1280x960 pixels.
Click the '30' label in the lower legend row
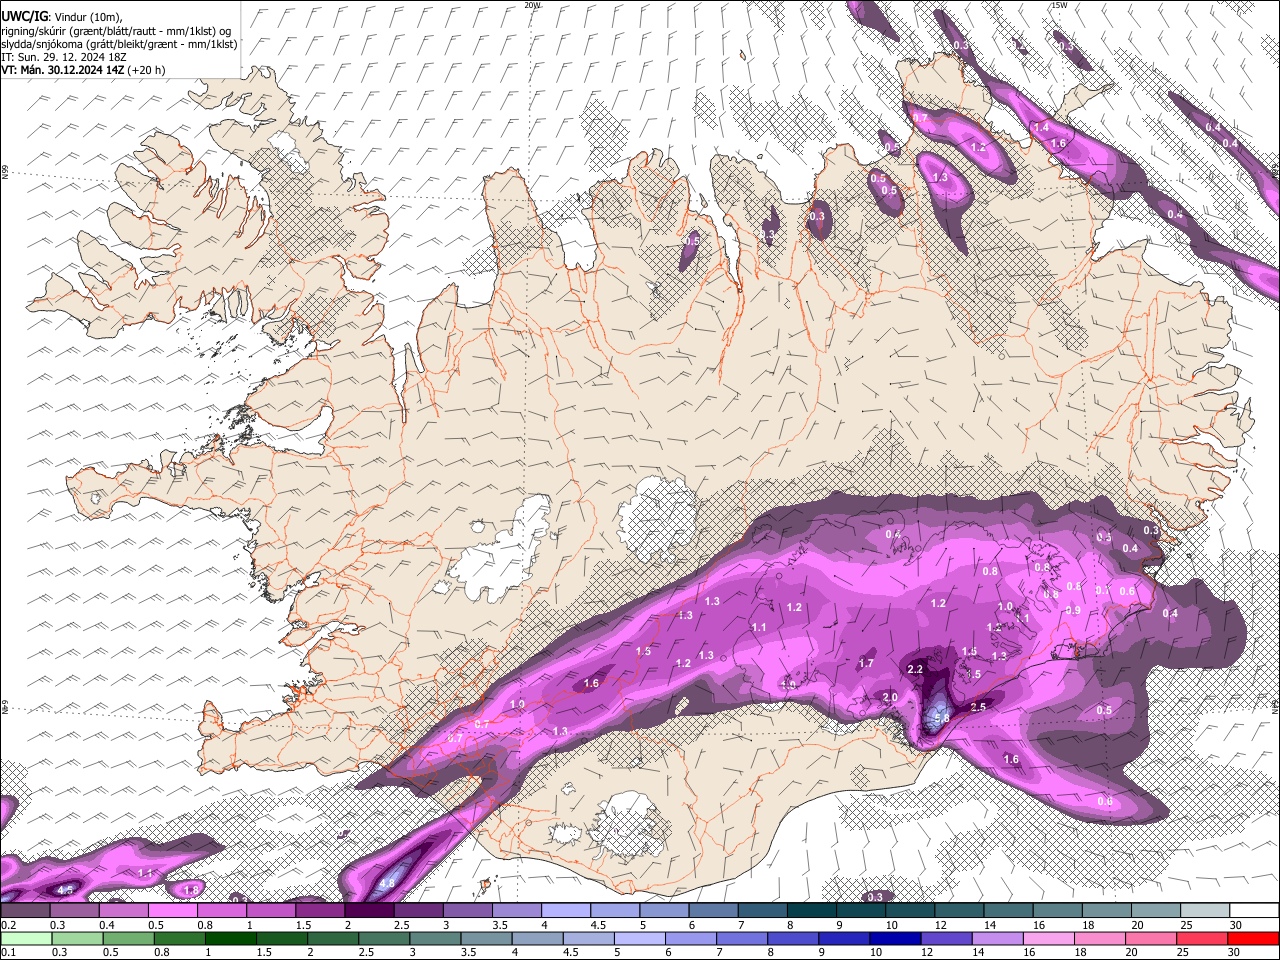[x=1235, y=953]
